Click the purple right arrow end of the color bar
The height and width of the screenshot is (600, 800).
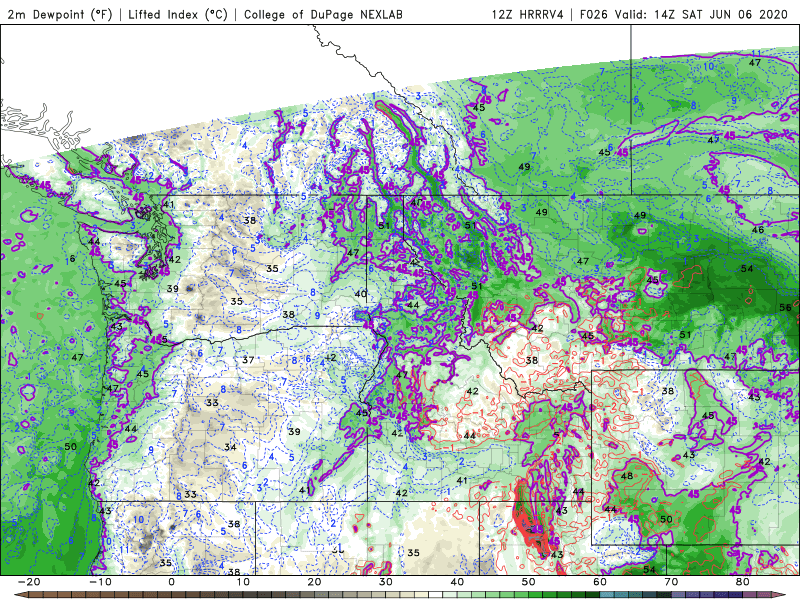pyautogui.click(x=779, y=595)
